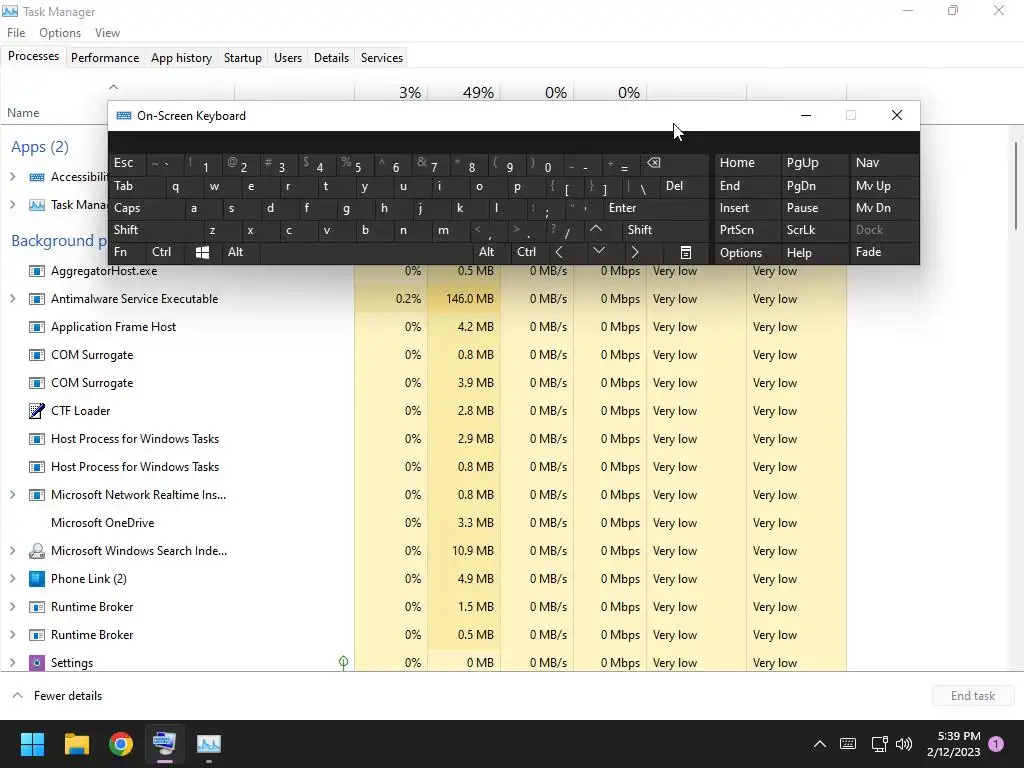Image resolution: width=1024 pixels, height=768 pixels.
Task: Click the Settings gear process icon
Action: pos(37,663)
